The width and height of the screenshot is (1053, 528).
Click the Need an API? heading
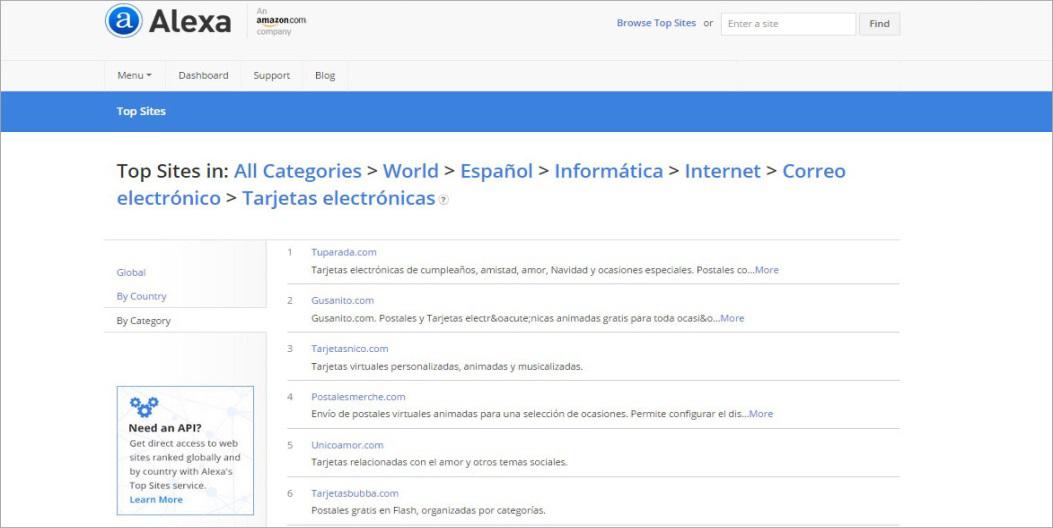coord(165,428)
